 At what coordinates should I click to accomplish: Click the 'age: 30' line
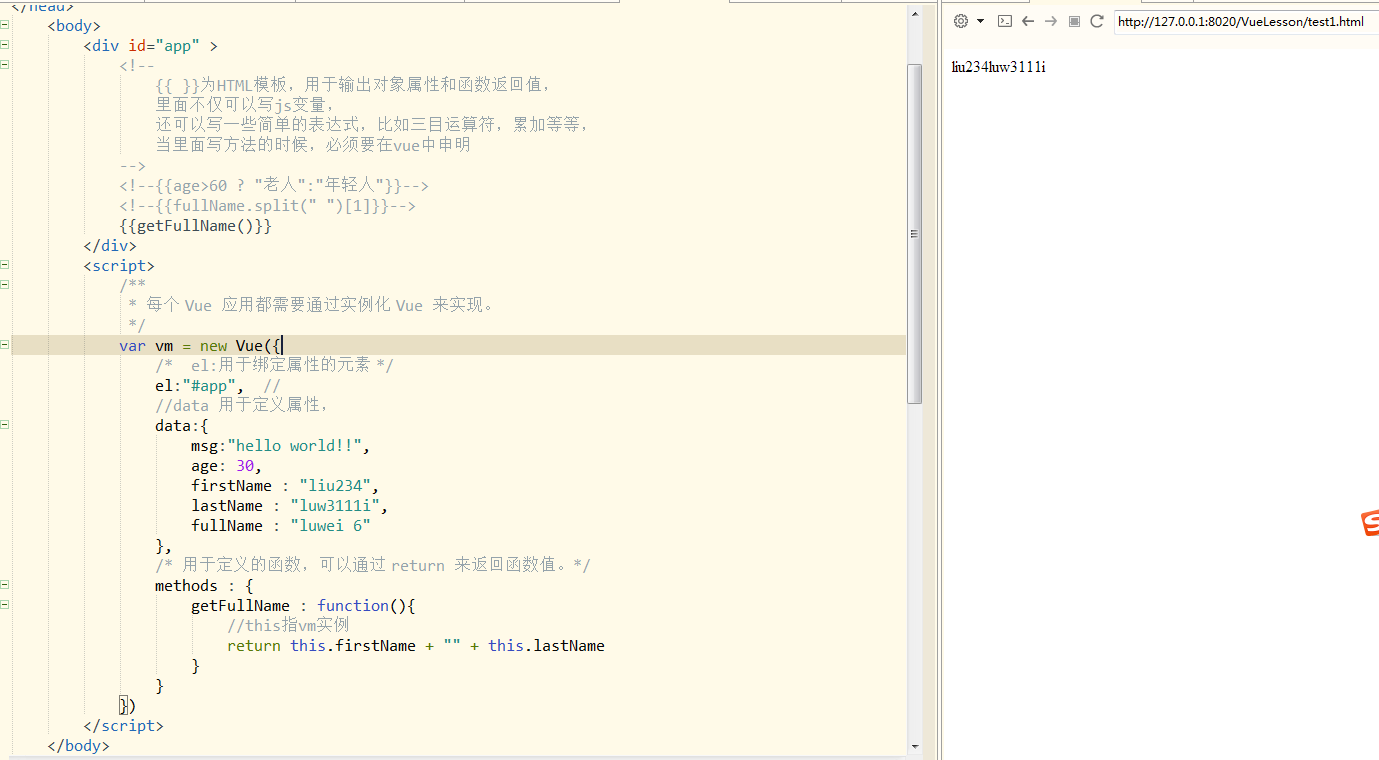click(227, 466)
